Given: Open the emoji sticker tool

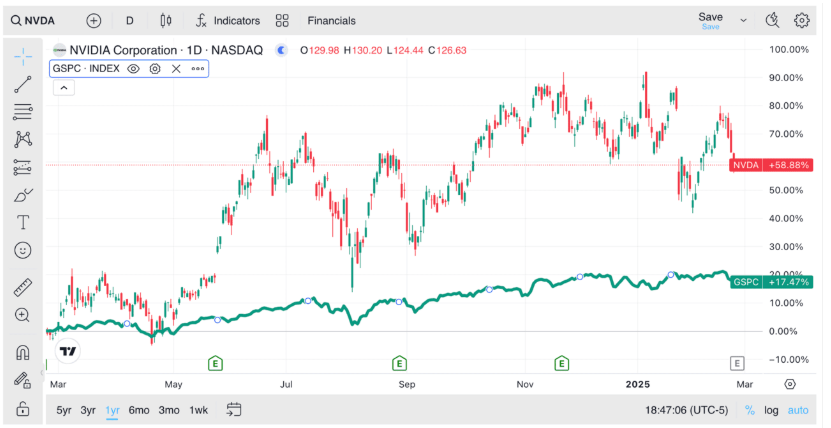Looking at the screenshot, I should pos(23,250).
